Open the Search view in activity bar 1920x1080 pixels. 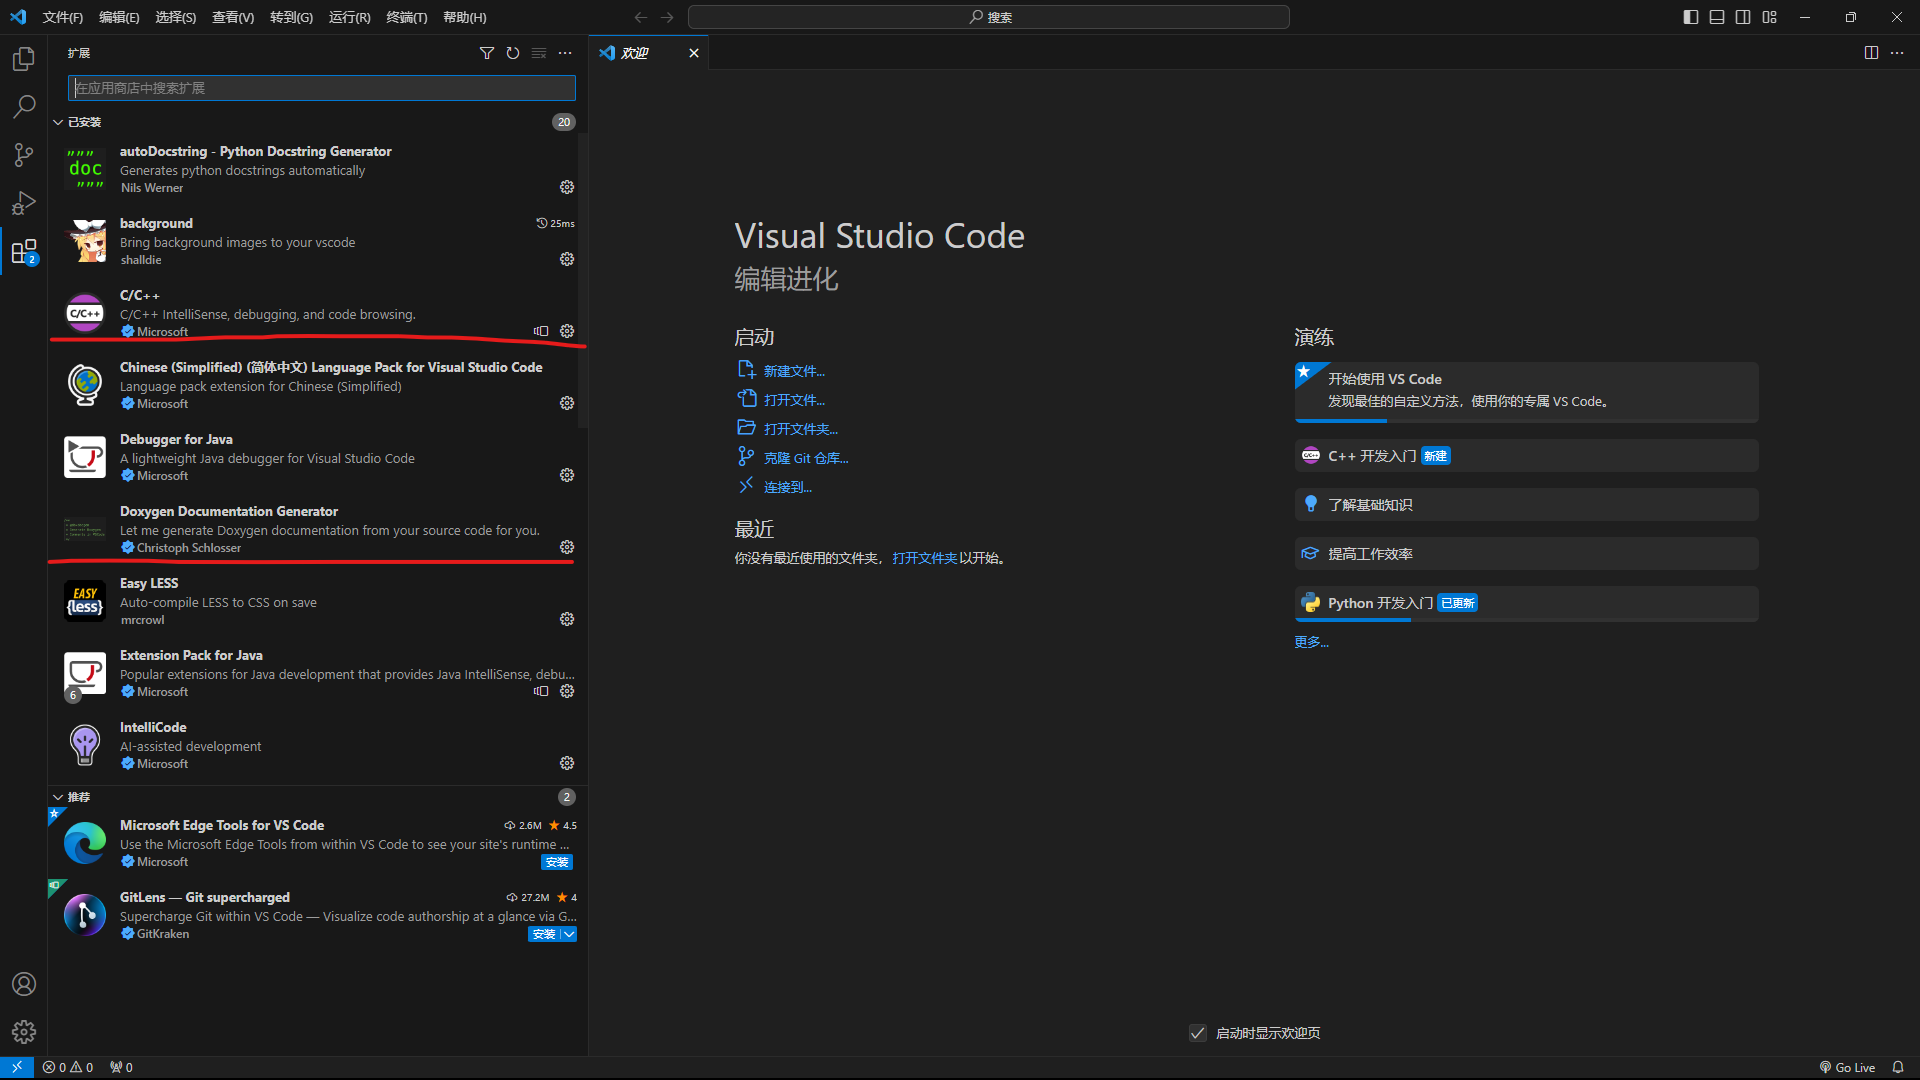[x=24, y=107]
